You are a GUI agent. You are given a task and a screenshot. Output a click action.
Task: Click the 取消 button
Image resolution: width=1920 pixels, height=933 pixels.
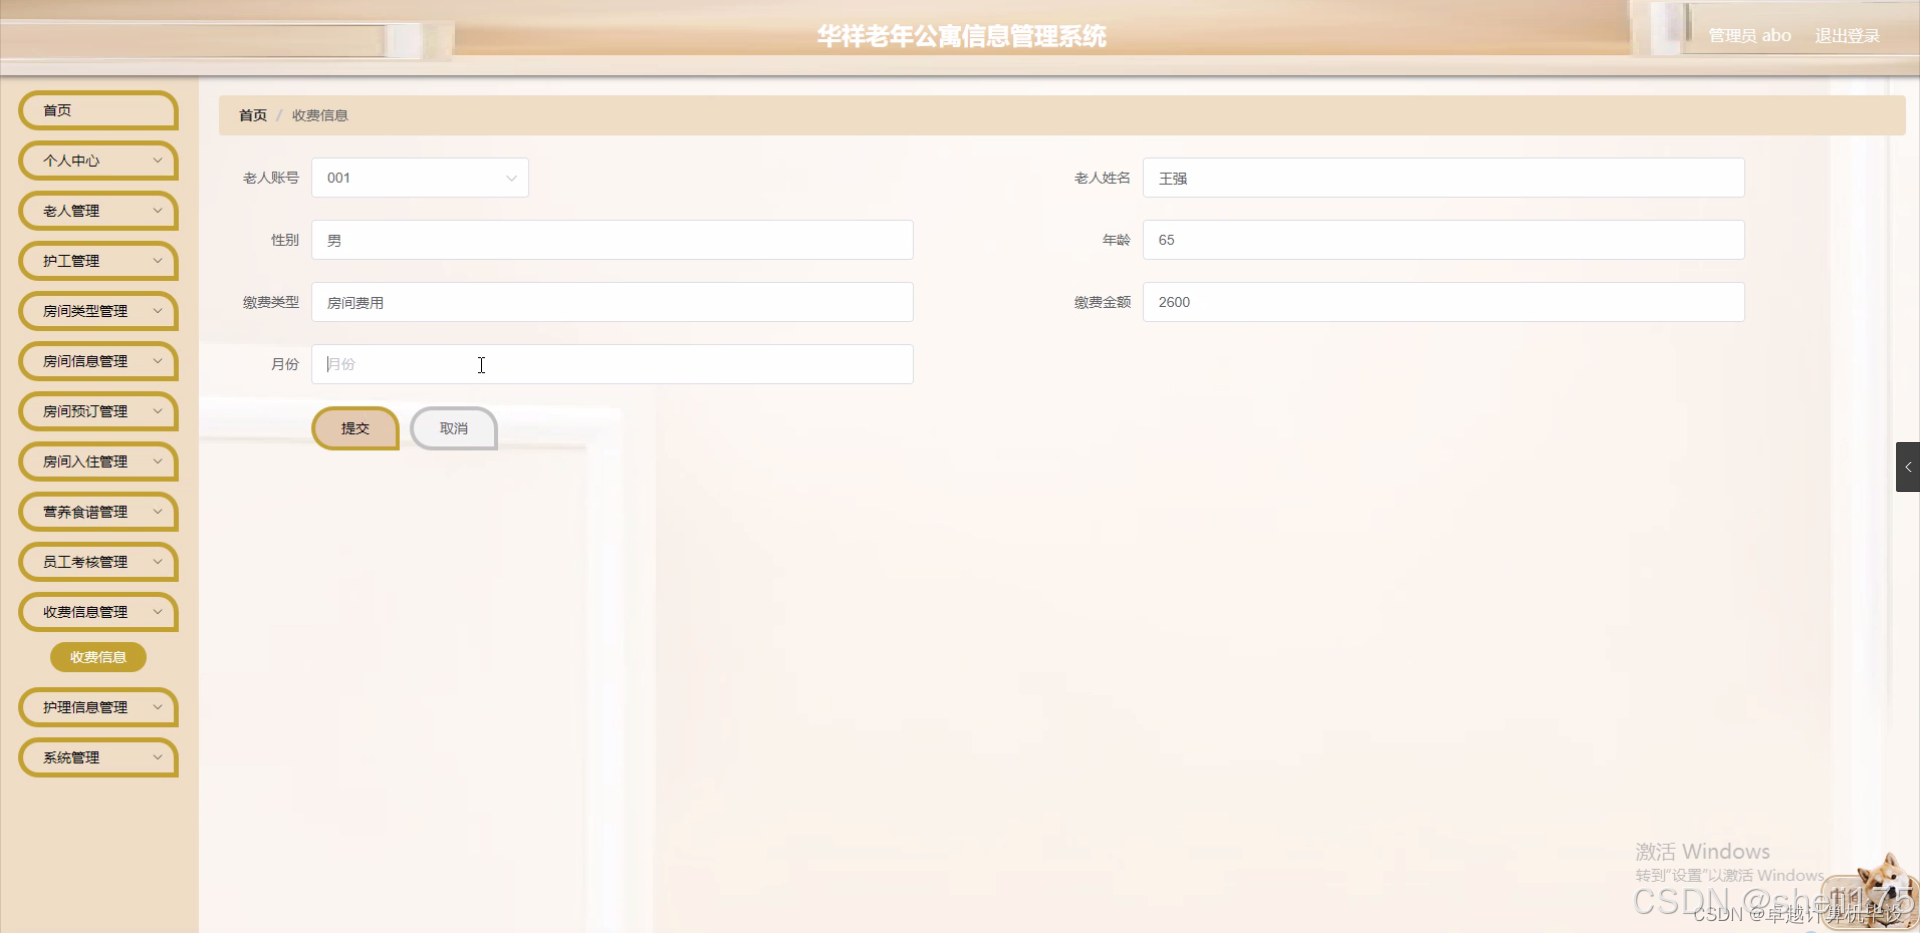(453, 428)
